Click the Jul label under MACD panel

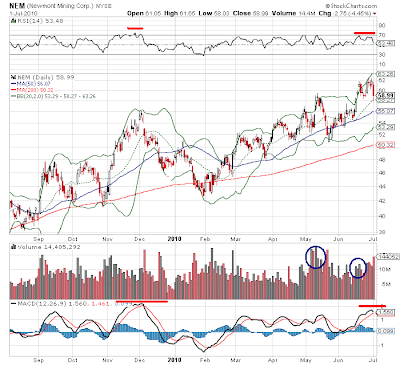(x=373, y=360)
